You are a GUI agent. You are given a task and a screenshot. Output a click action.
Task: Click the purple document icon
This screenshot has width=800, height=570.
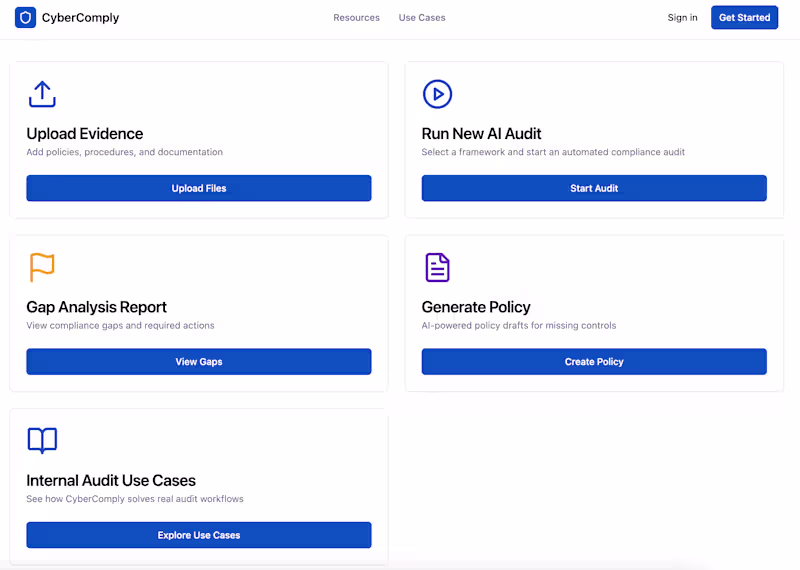click(437, 267)
